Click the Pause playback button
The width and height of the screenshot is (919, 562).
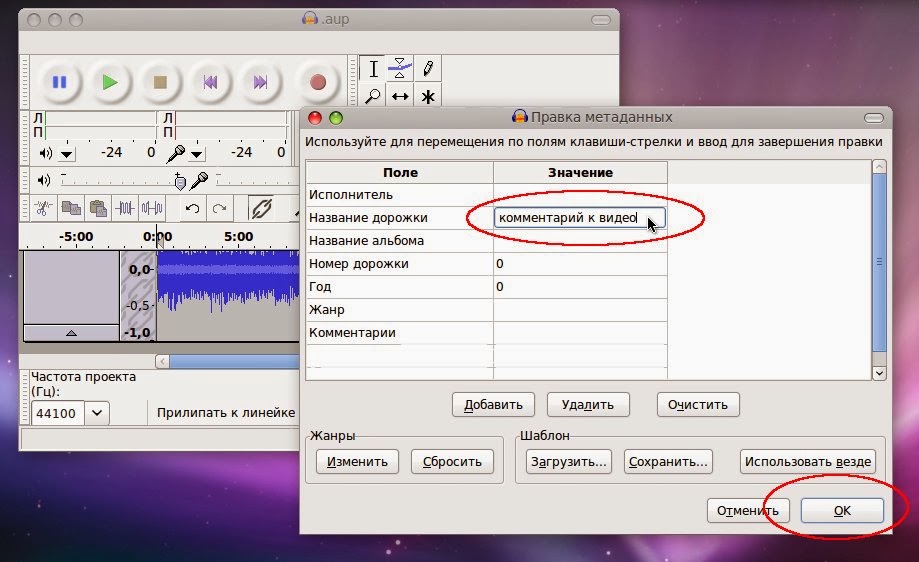pos(59,82)
